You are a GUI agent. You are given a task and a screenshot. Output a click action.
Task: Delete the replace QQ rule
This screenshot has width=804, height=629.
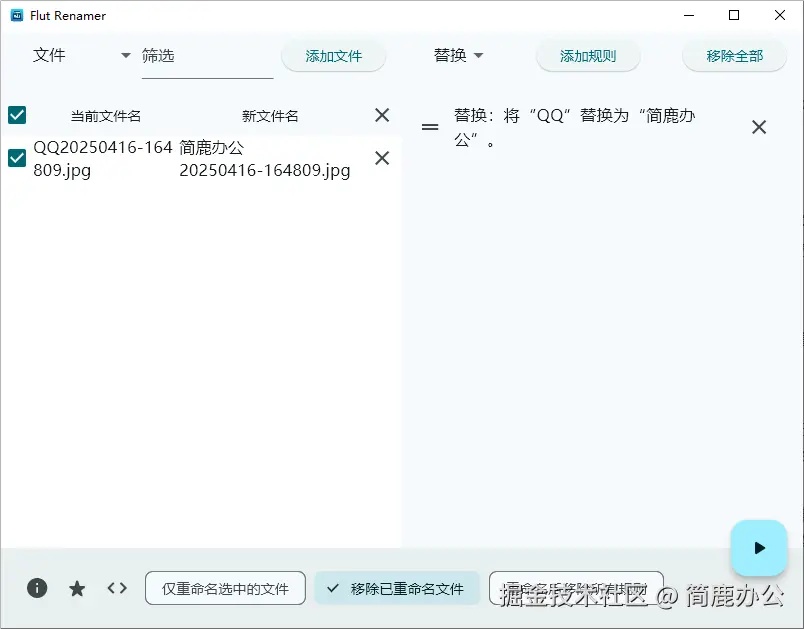tap(759, 127)
